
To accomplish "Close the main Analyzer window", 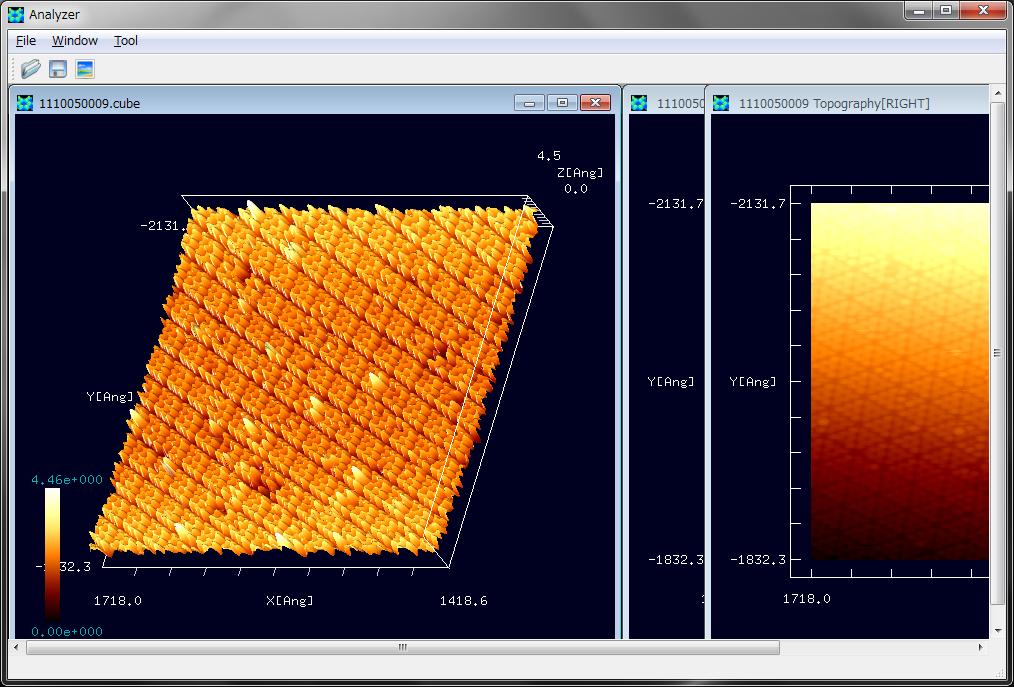I will click(984, 11).
